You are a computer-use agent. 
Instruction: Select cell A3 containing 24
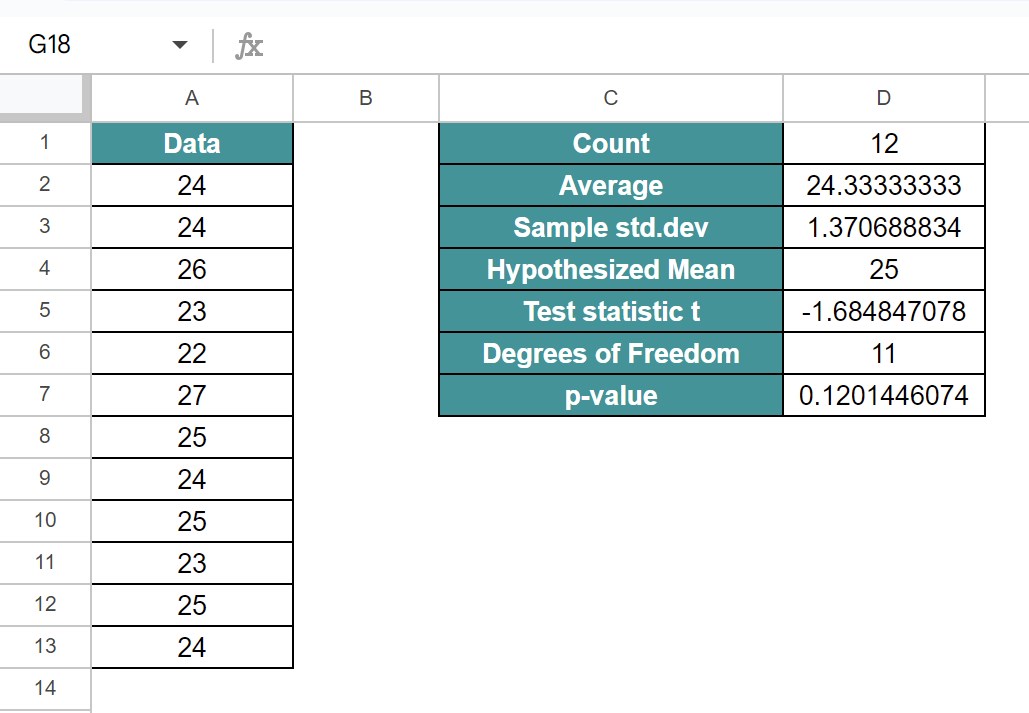[192, 227]
